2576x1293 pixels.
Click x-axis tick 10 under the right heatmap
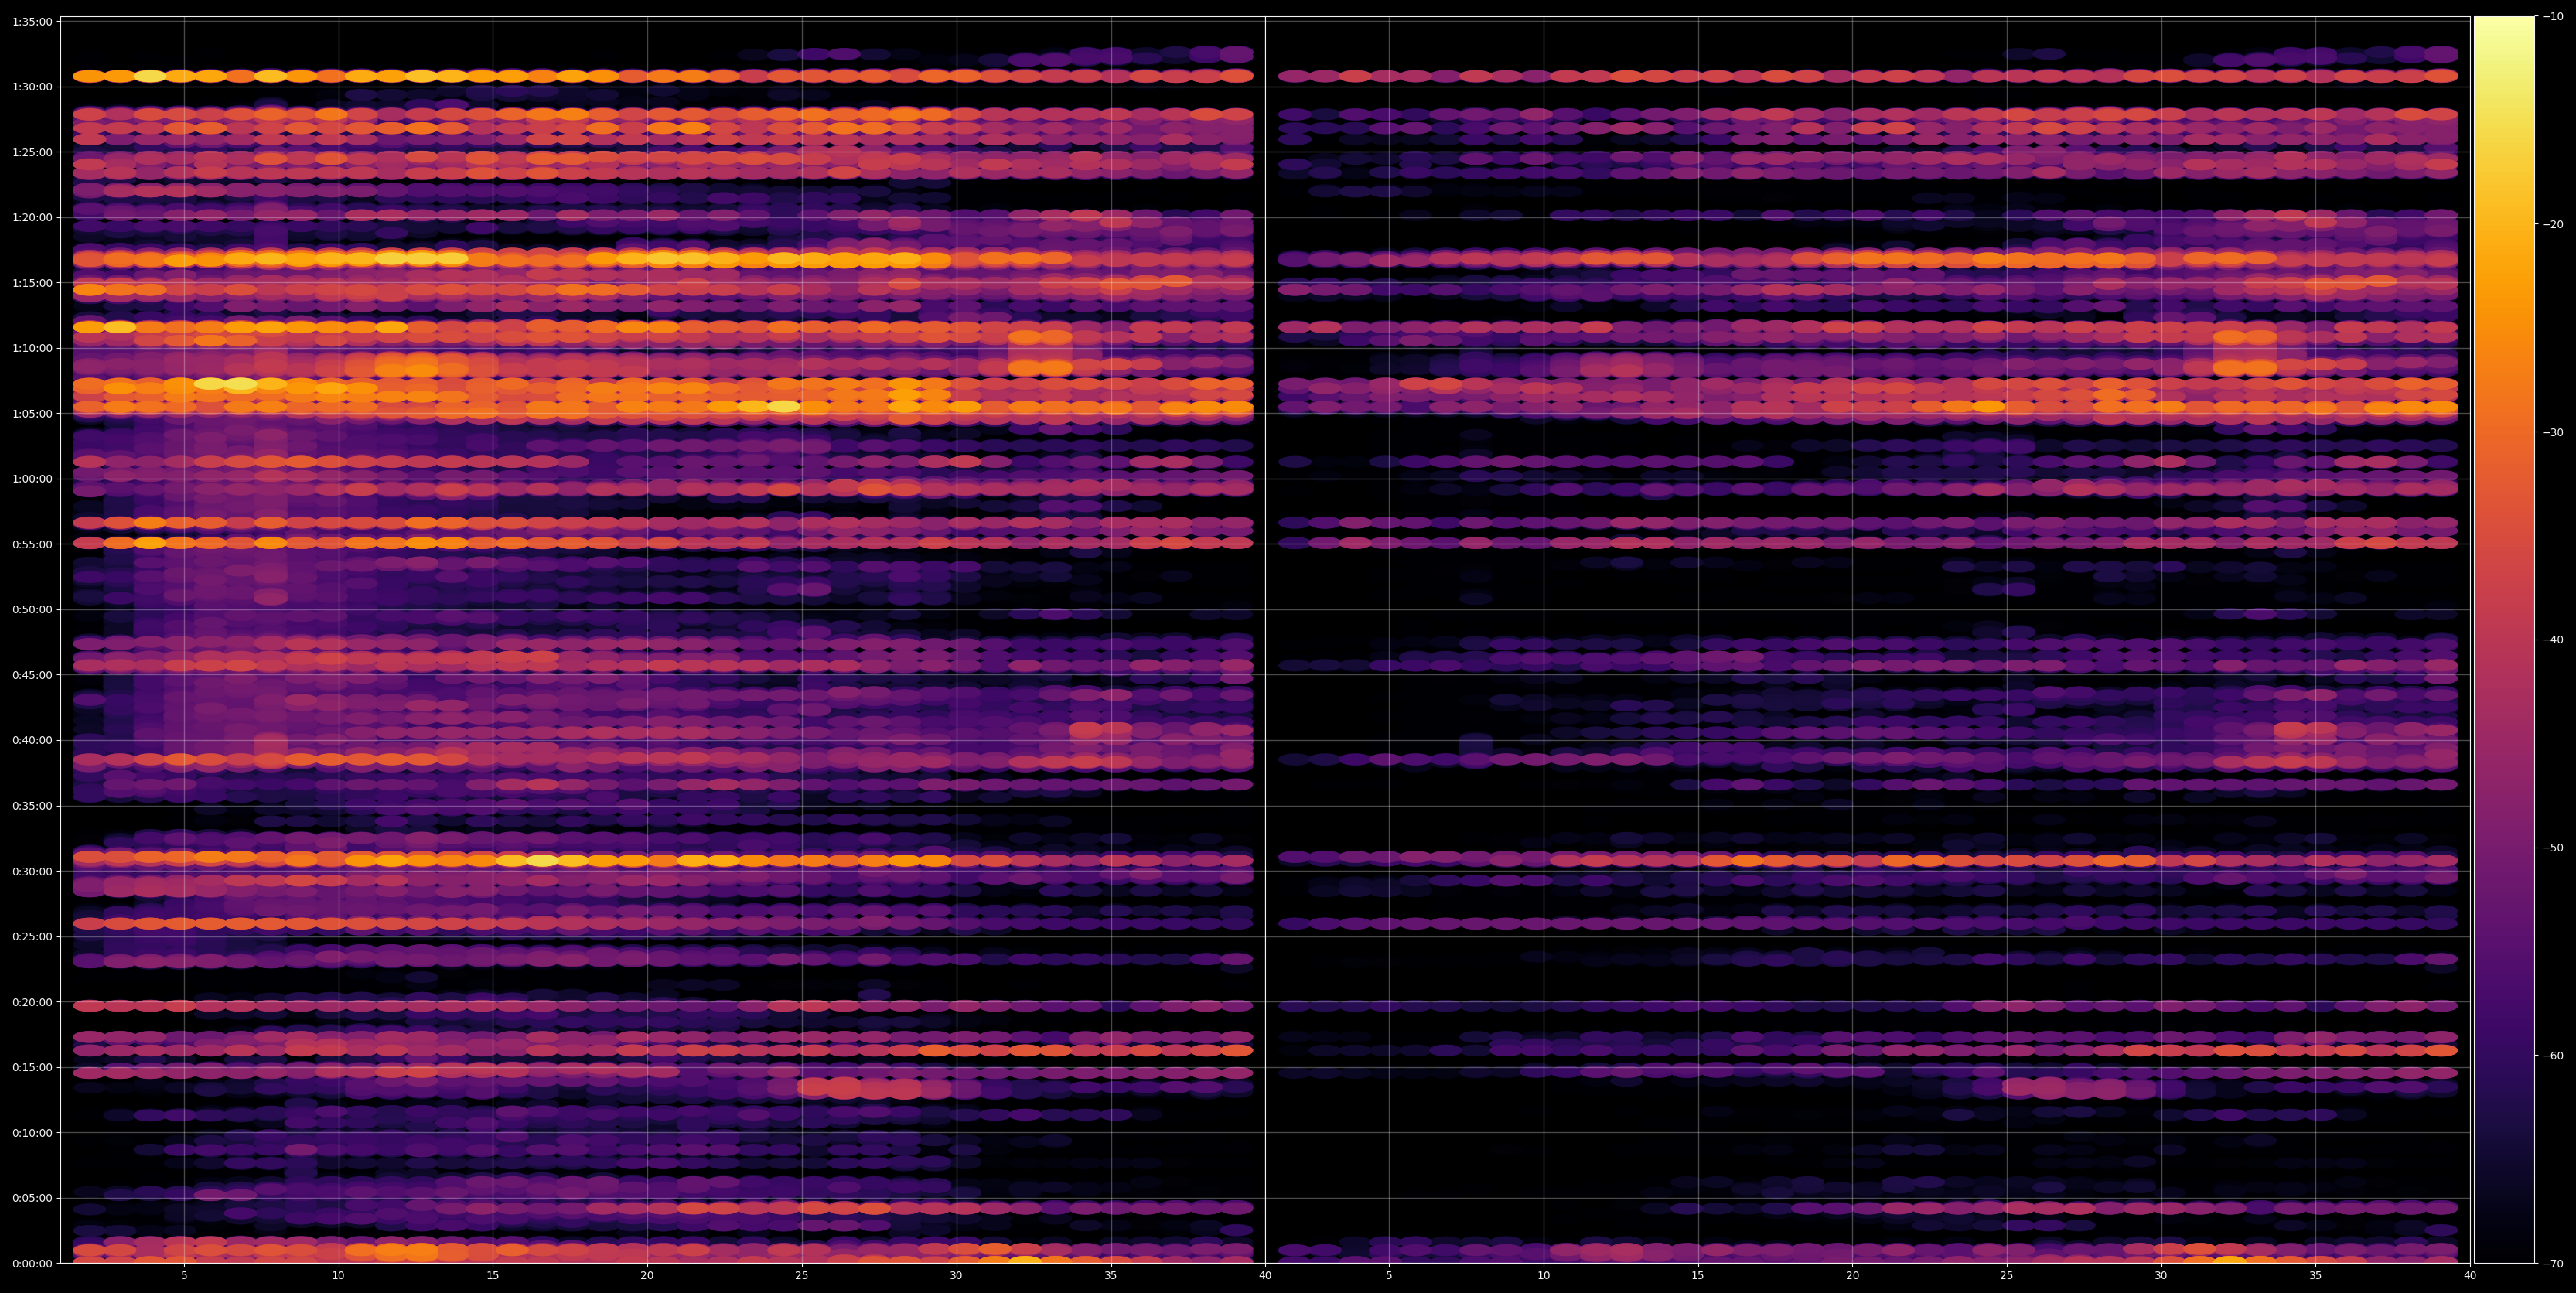pos(1544,1276)
